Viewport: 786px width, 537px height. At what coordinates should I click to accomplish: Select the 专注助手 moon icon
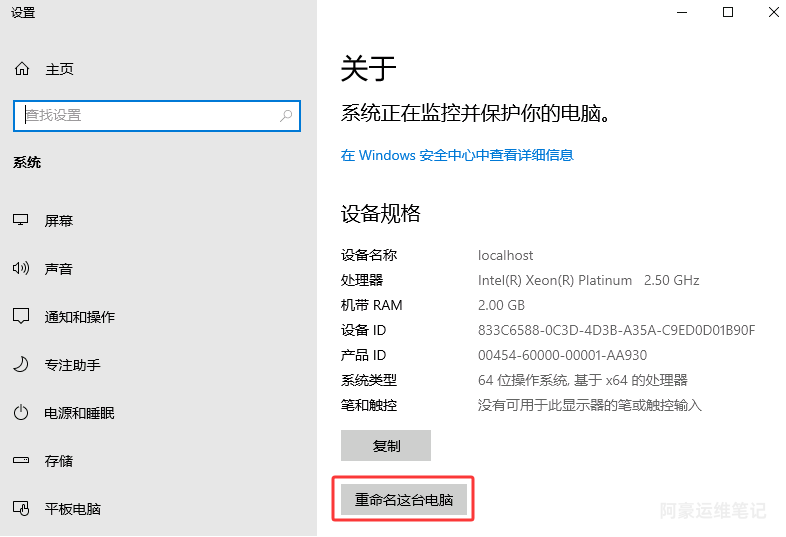[21, 365]
